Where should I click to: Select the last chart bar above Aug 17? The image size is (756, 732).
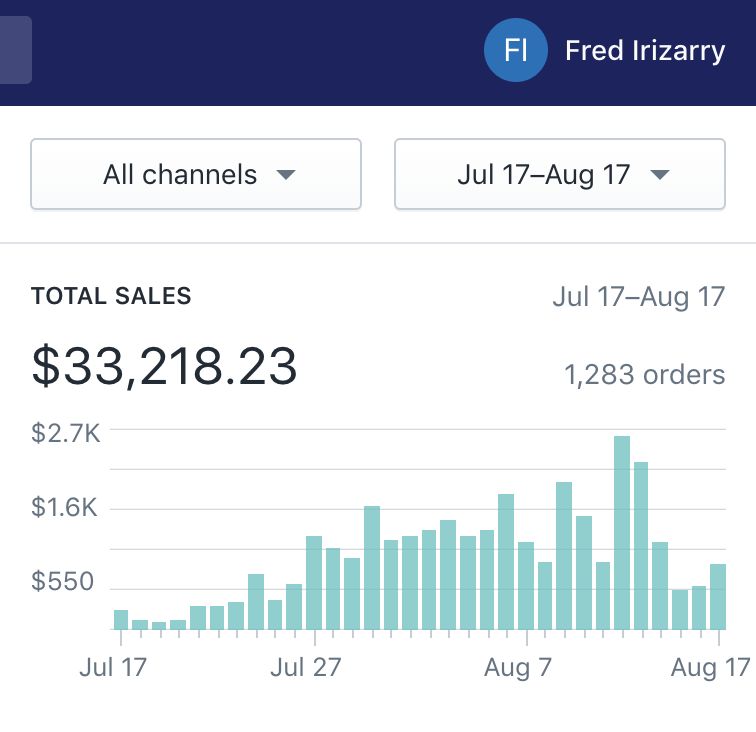[x=718, y=596]
